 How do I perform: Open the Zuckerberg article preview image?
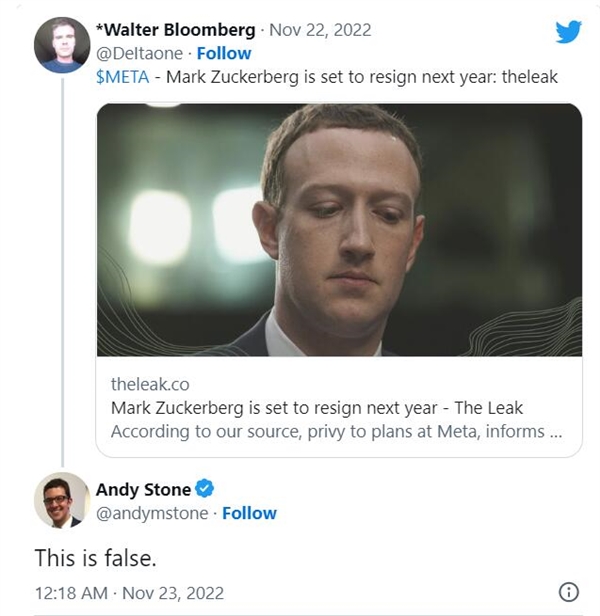(339, 230)
